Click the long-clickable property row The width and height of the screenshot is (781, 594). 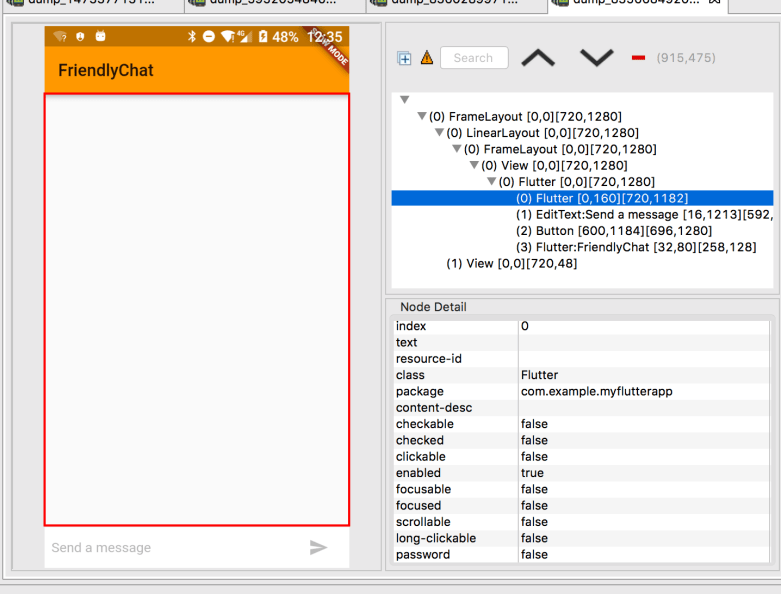(x=581, y=538)
